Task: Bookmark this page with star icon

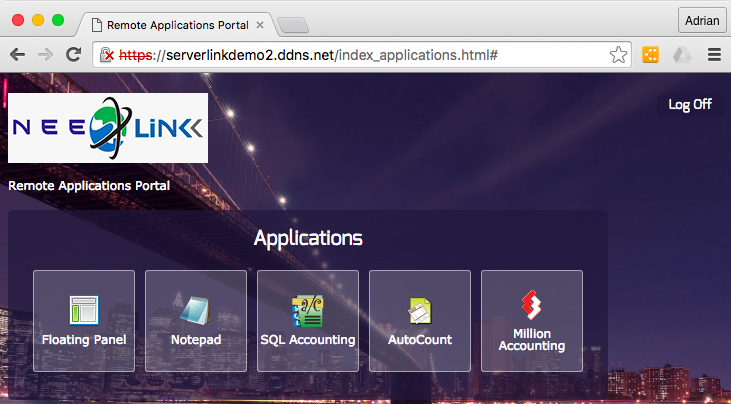Action: tap(618, 55)
